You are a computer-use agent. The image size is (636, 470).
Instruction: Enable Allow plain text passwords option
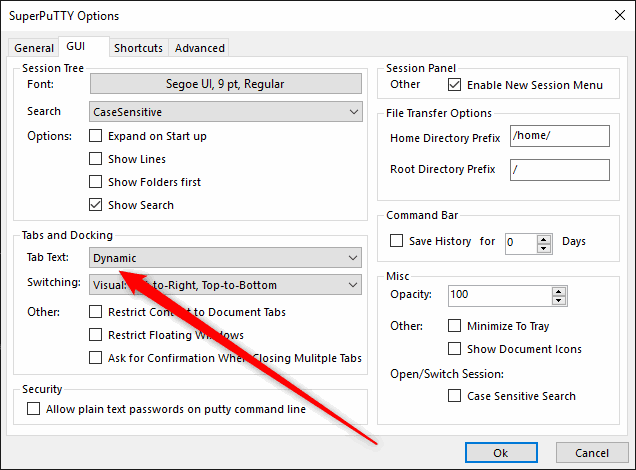coord(34,409)
